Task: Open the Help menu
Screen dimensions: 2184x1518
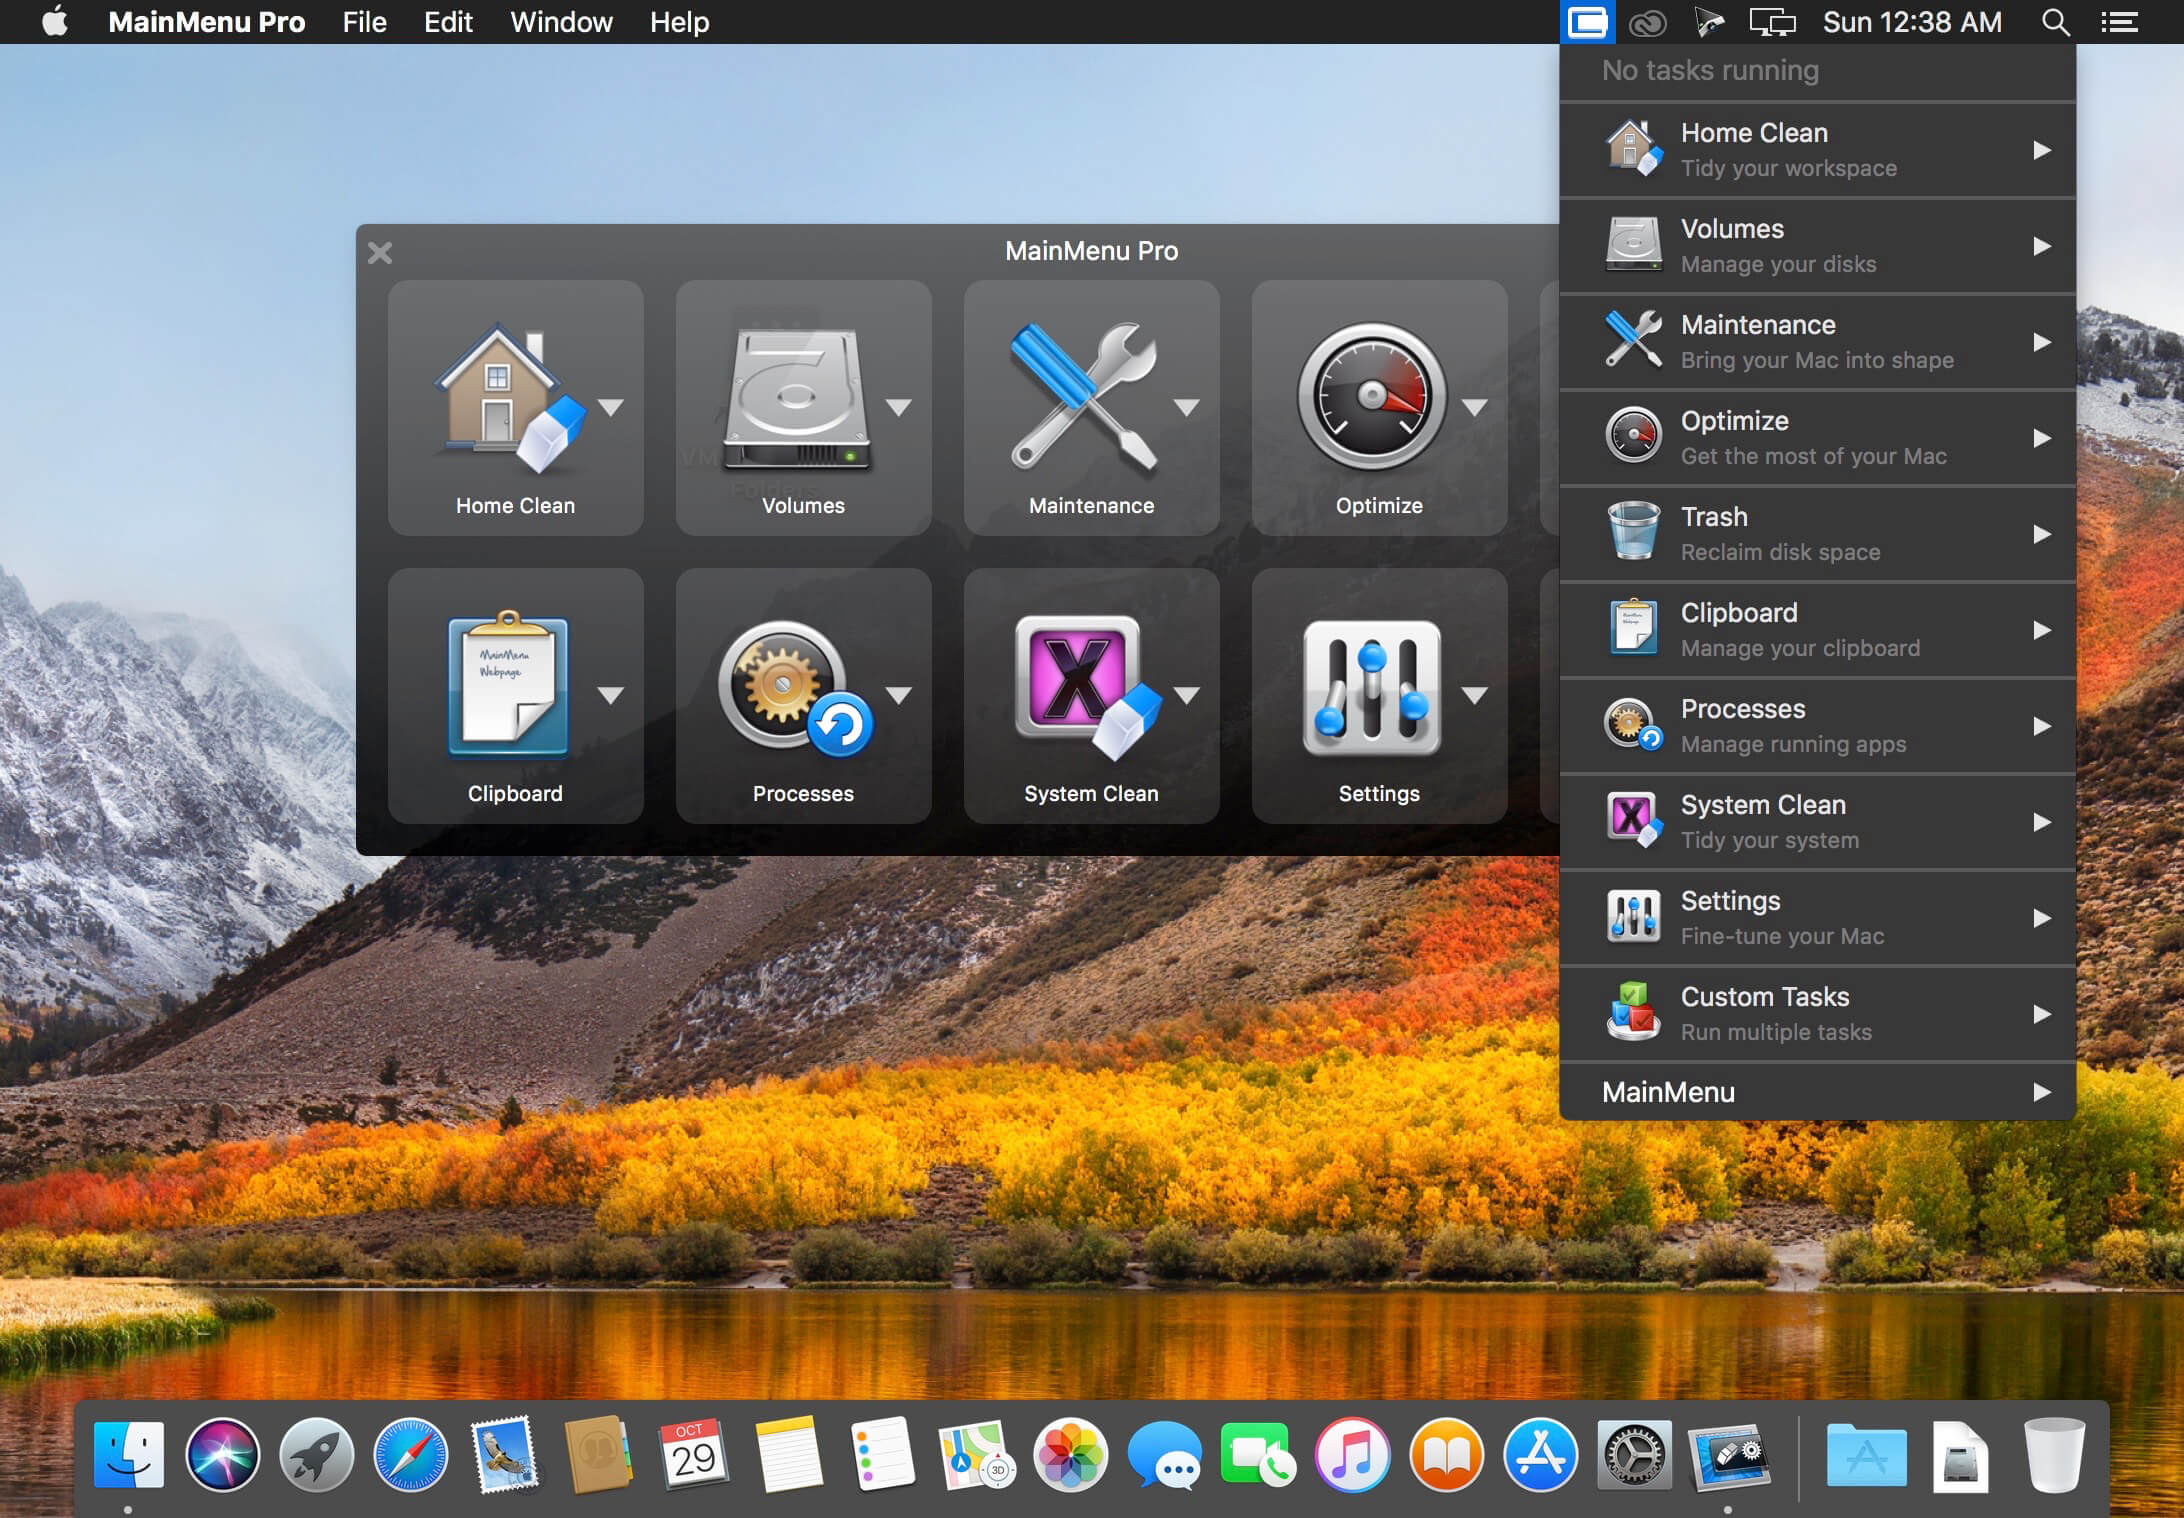Action: tap(679, 22)
